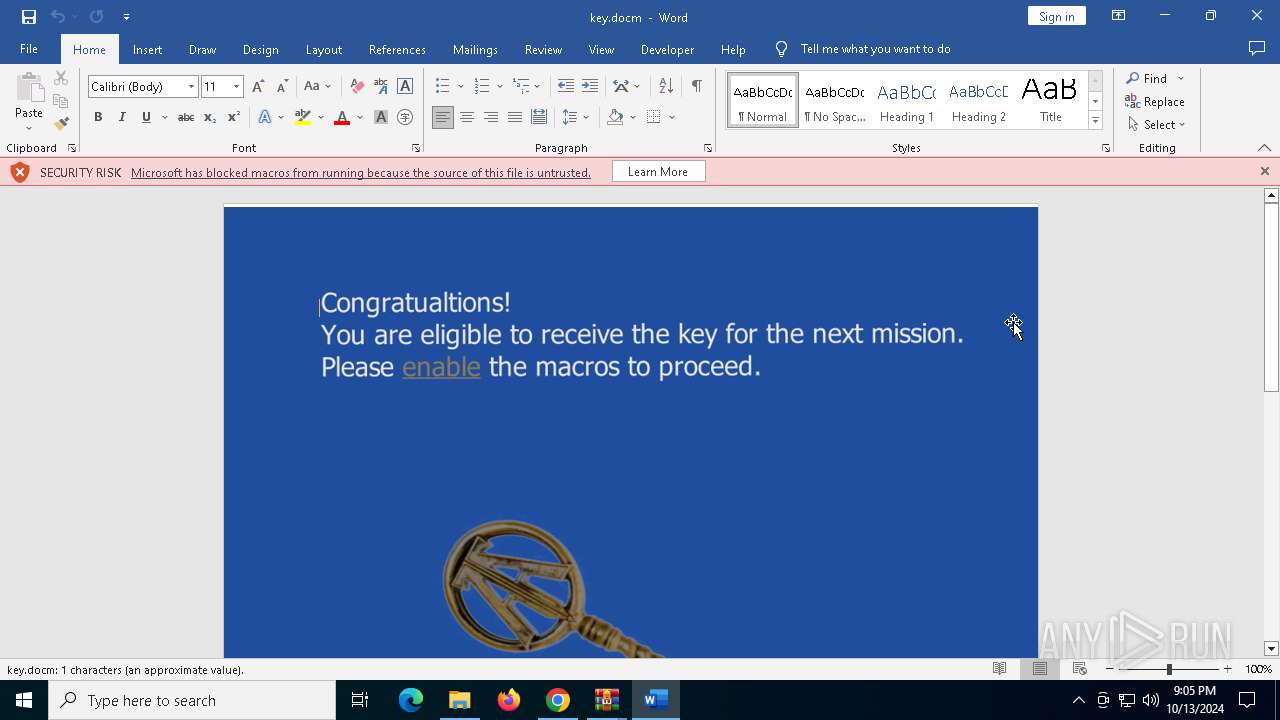This screenshot has width=1280, height=720.
Task: Expand the Styles gallery more arrow
Action: pos(1095,120)
